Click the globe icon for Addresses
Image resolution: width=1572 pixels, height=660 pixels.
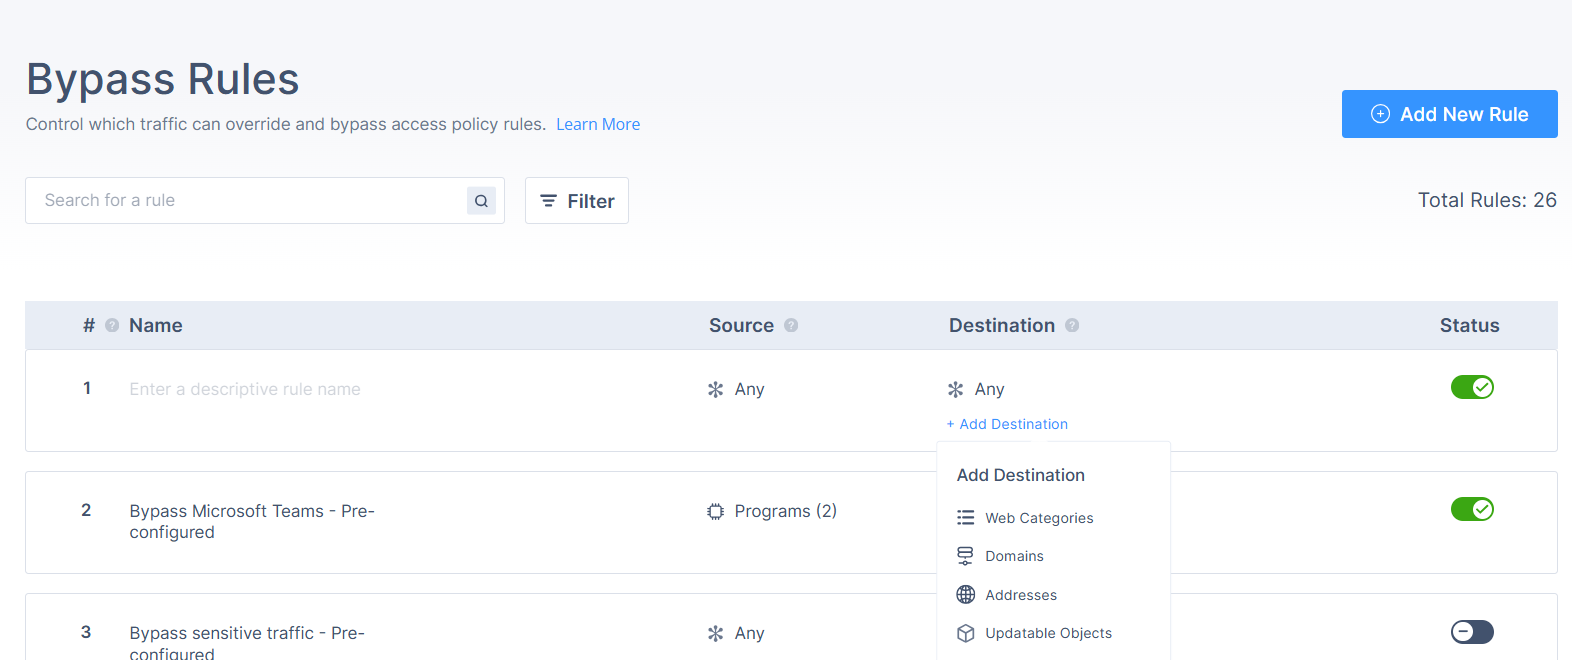[x=965, y=595]
